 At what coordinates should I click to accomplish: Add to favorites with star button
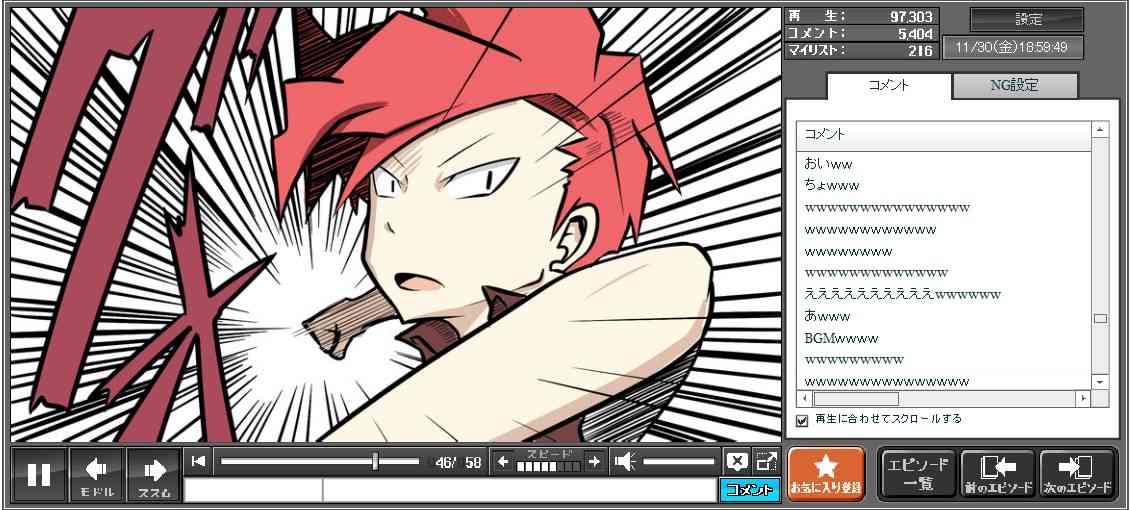(x=825, y=474)
